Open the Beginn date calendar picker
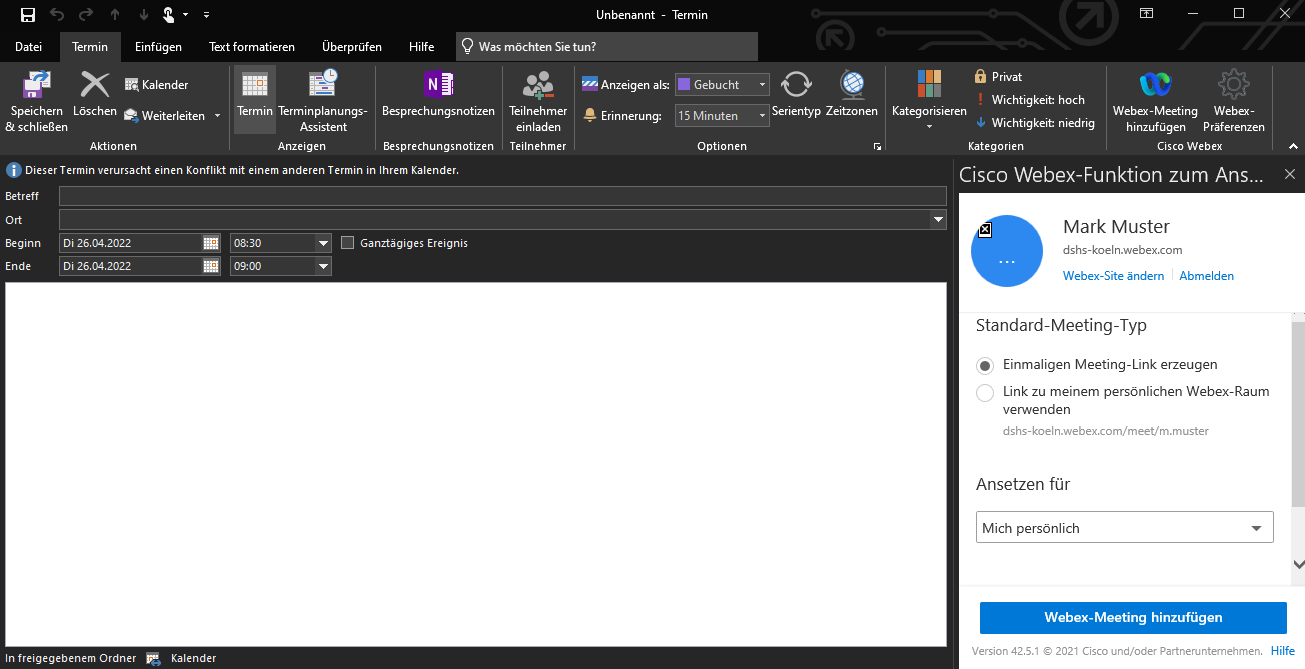The width and height of the screenshot is (1305, 669). pyautogui.click(x=211, y=243)
